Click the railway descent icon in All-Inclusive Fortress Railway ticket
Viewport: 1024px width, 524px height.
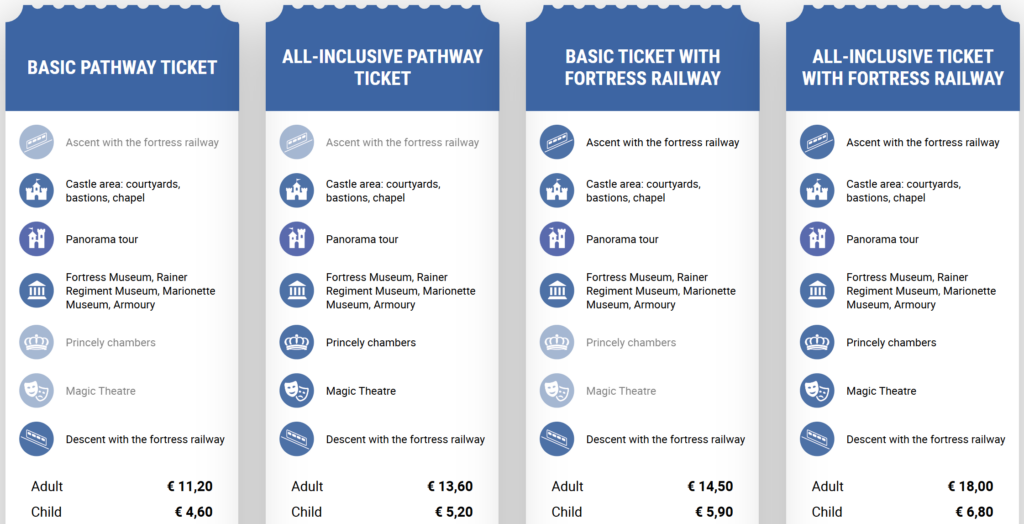817,439
